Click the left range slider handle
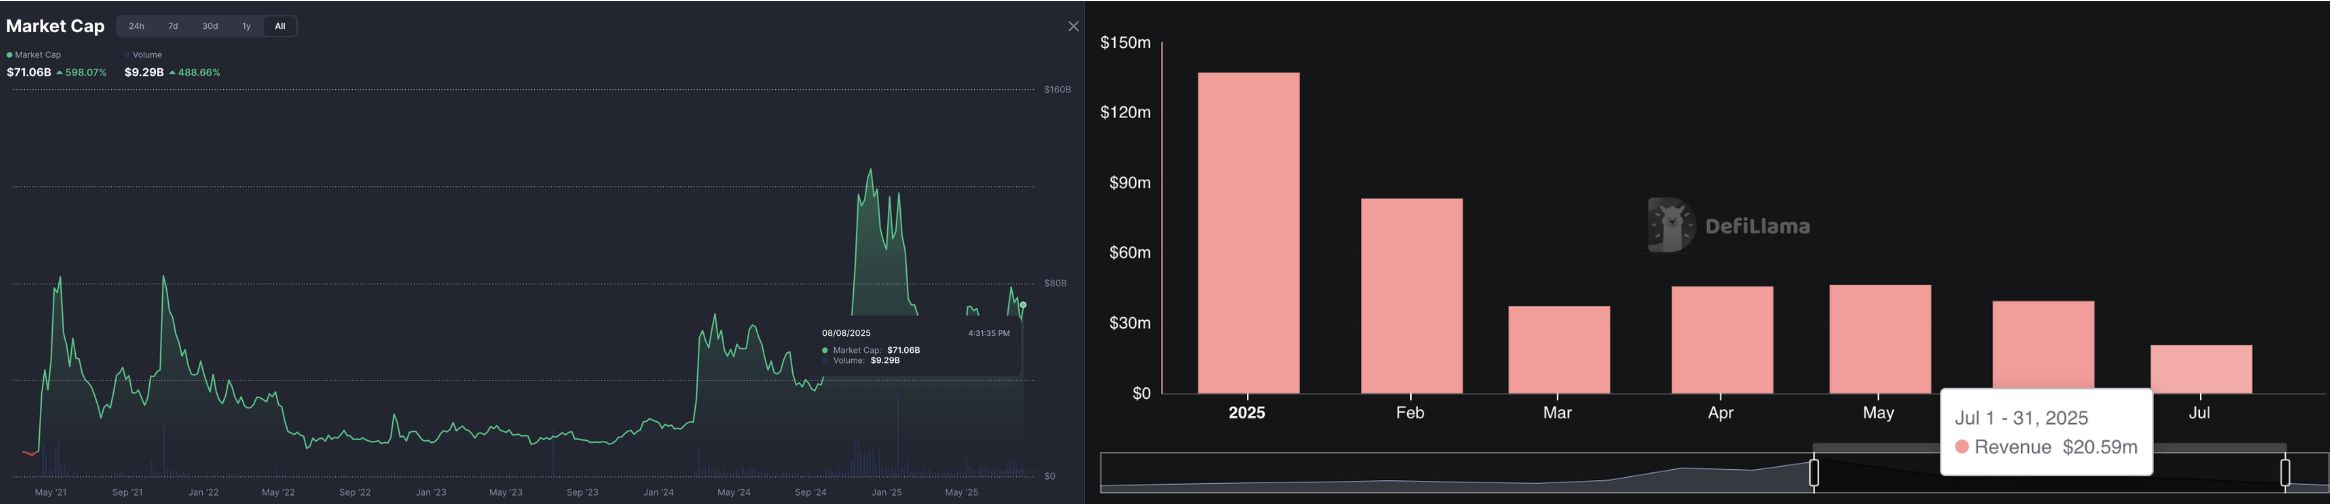 coord(1814,472)
